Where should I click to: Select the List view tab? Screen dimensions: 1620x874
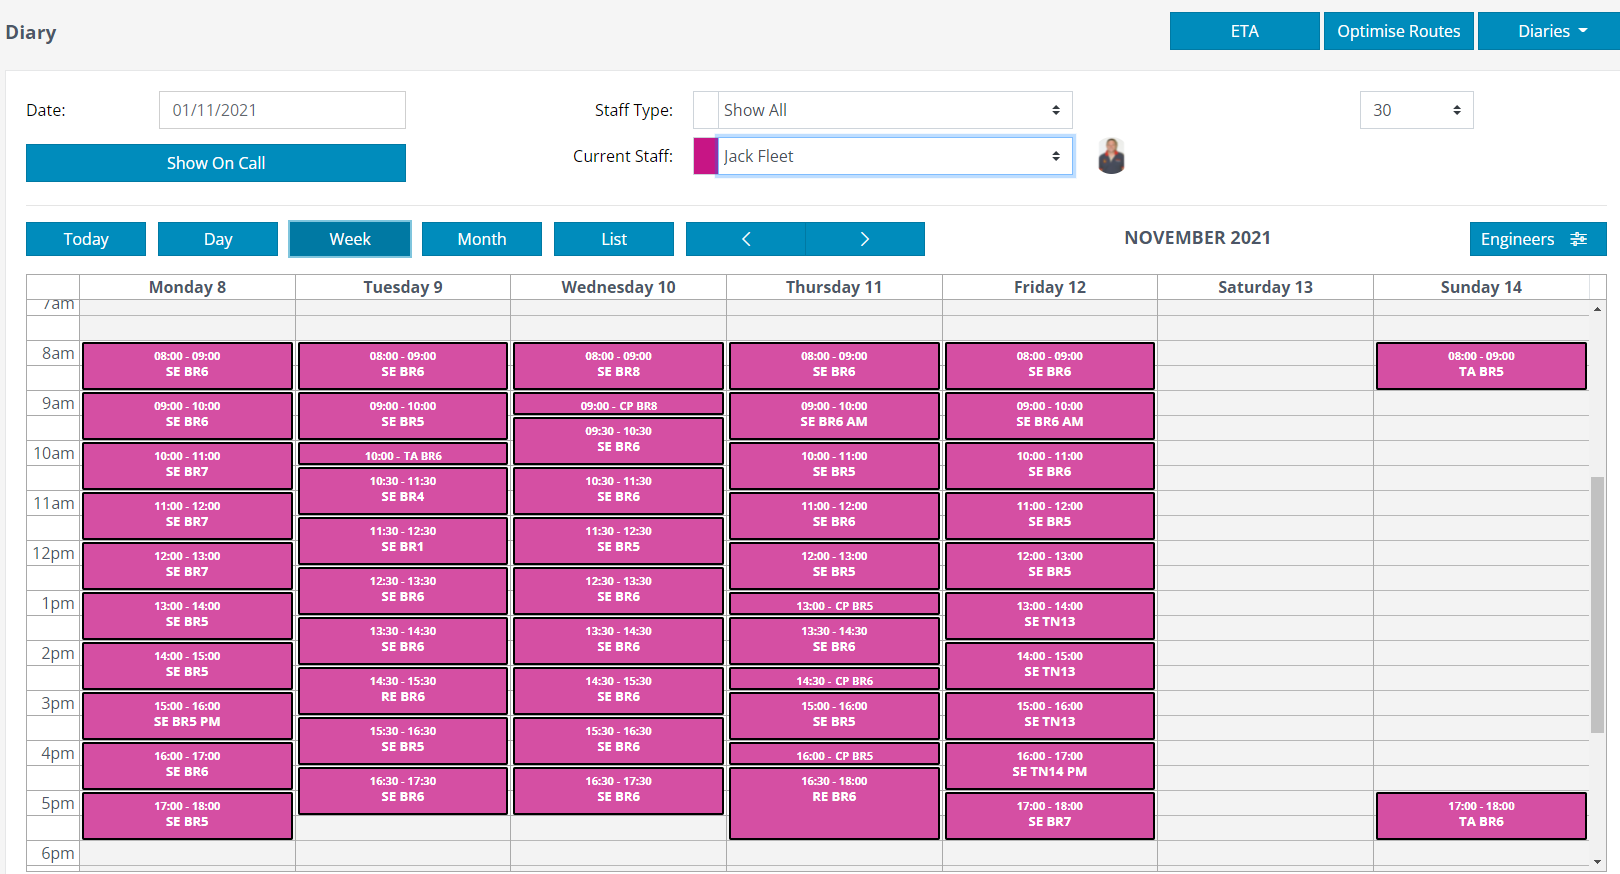(614, 239)
